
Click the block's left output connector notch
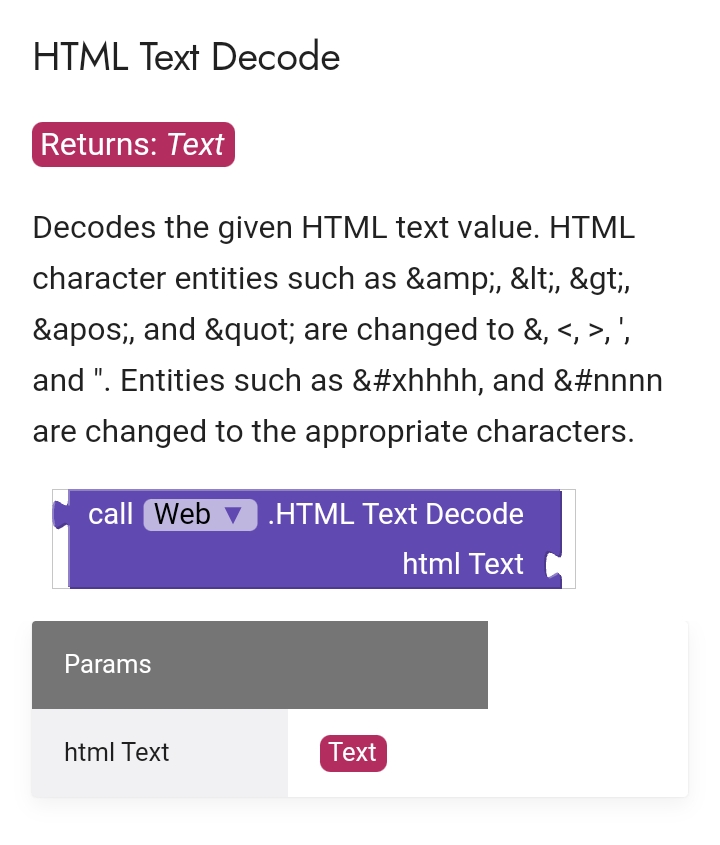point(61,514)
